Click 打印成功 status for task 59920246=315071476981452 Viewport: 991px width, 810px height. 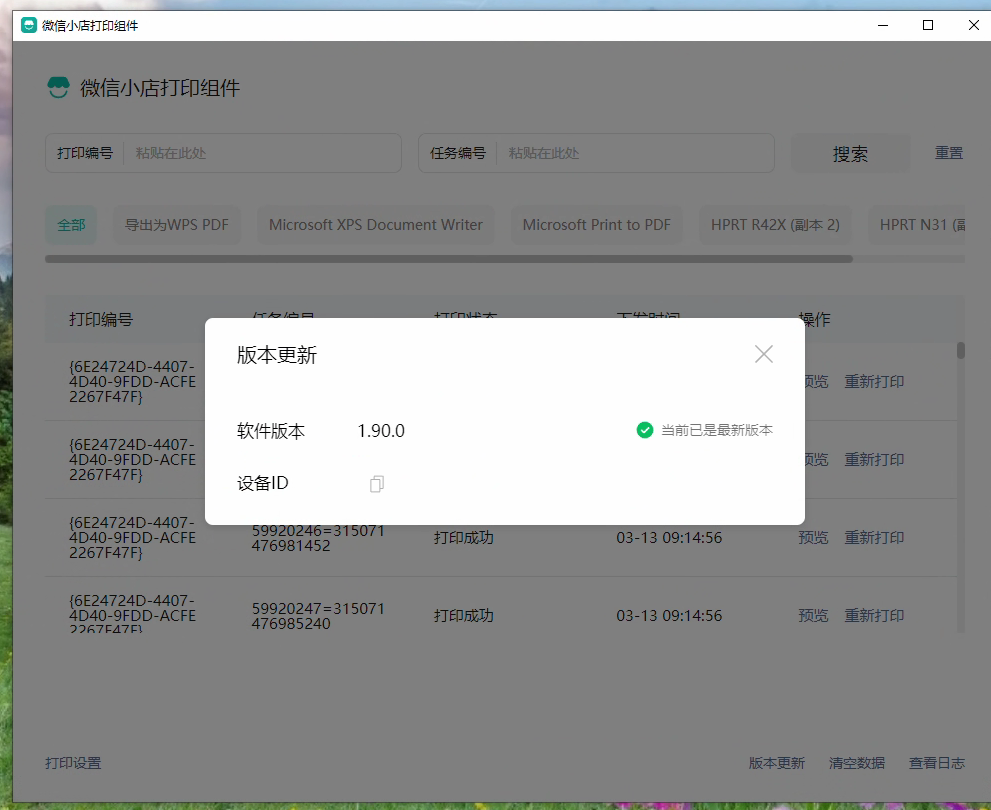click(x=463, y=538)
